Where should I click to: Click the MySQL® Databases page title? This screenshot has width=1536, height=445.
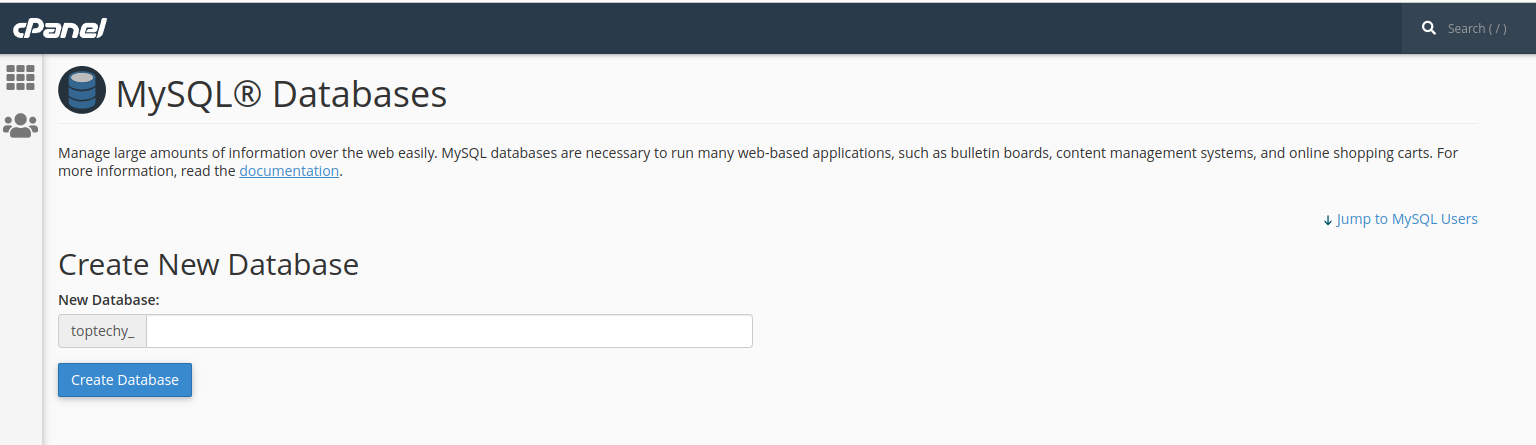(281, 95)
